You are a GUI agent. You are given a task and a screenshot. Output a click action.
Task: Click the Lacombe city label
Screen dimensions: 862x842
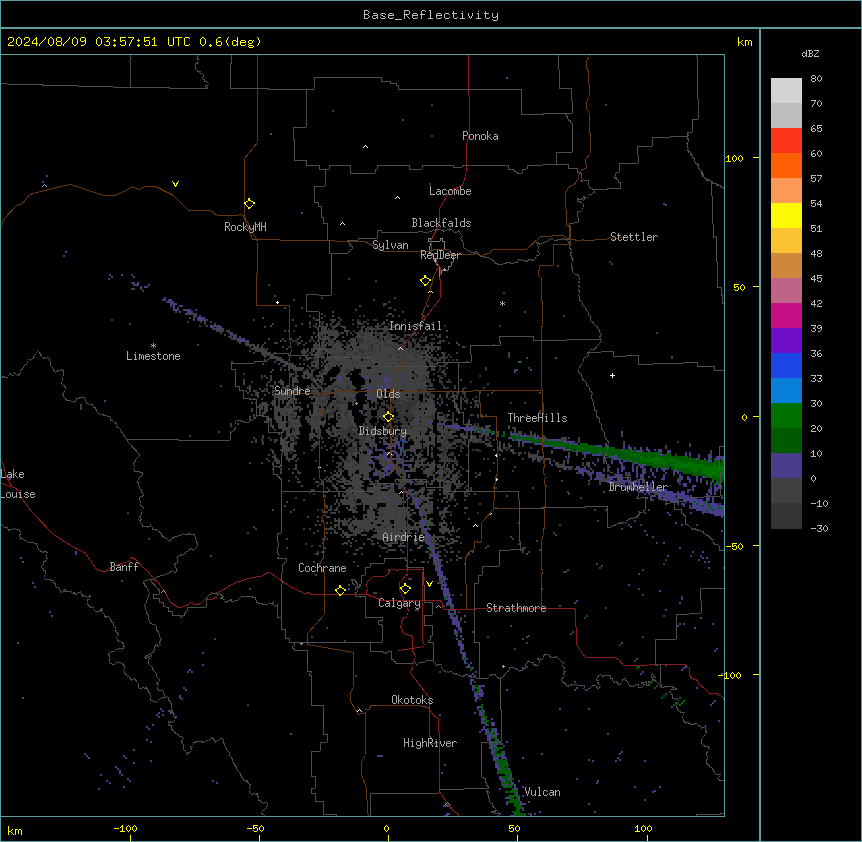point(450,191)
